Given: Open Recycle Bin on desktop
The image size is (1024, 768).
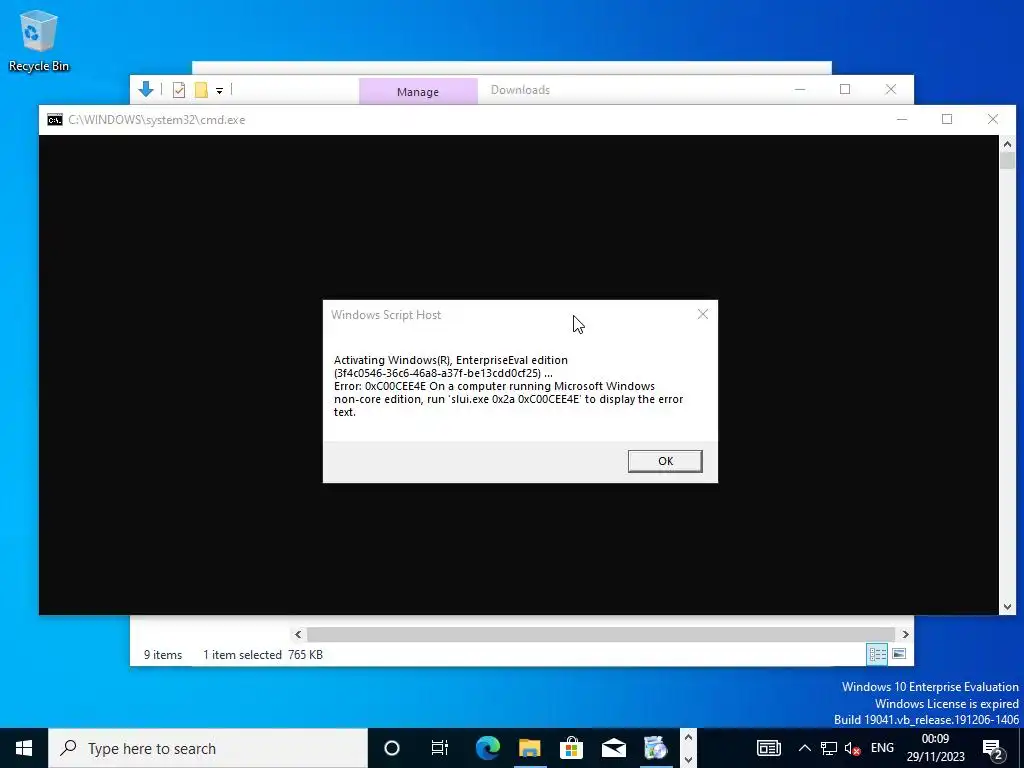Looking at the screenshot, I should point(39,40).
